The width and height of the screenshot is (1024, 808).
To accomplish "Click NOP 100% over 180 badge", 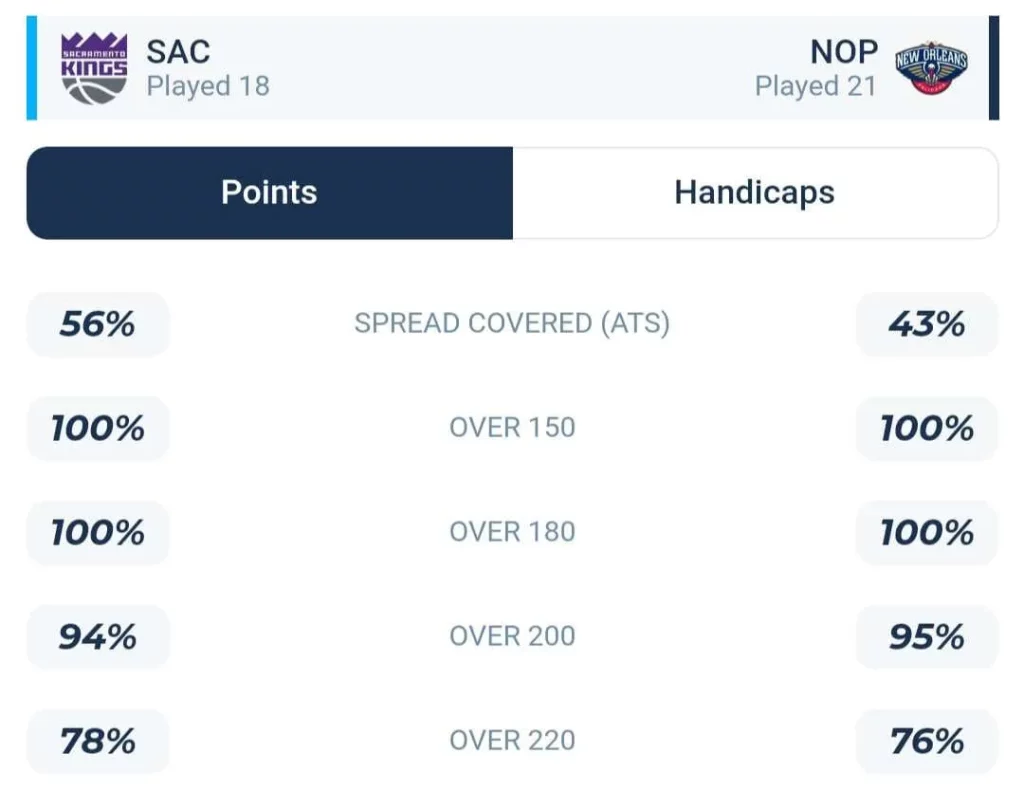I will tap(927, 532).
